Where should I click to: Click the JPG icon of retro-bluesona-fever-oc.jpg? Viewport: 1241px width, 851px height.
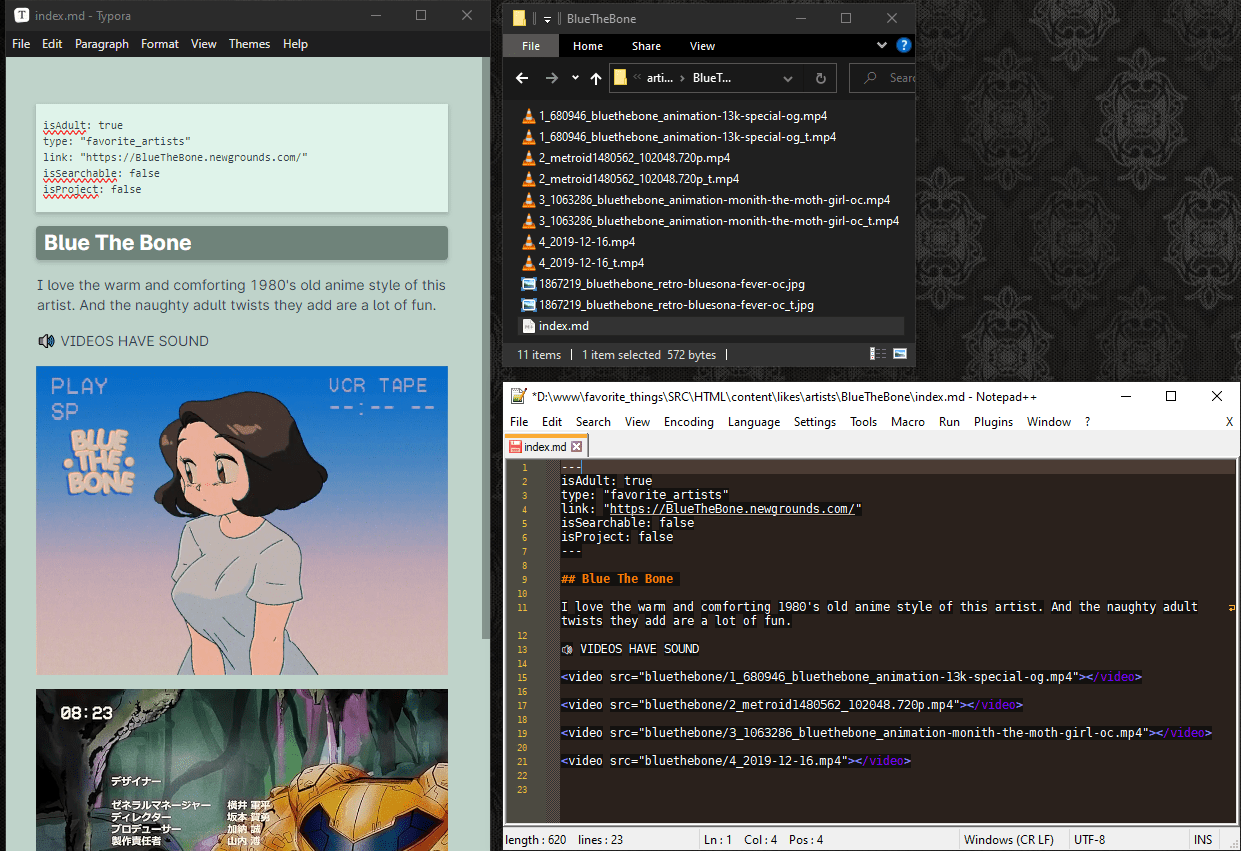coord(529,284)
